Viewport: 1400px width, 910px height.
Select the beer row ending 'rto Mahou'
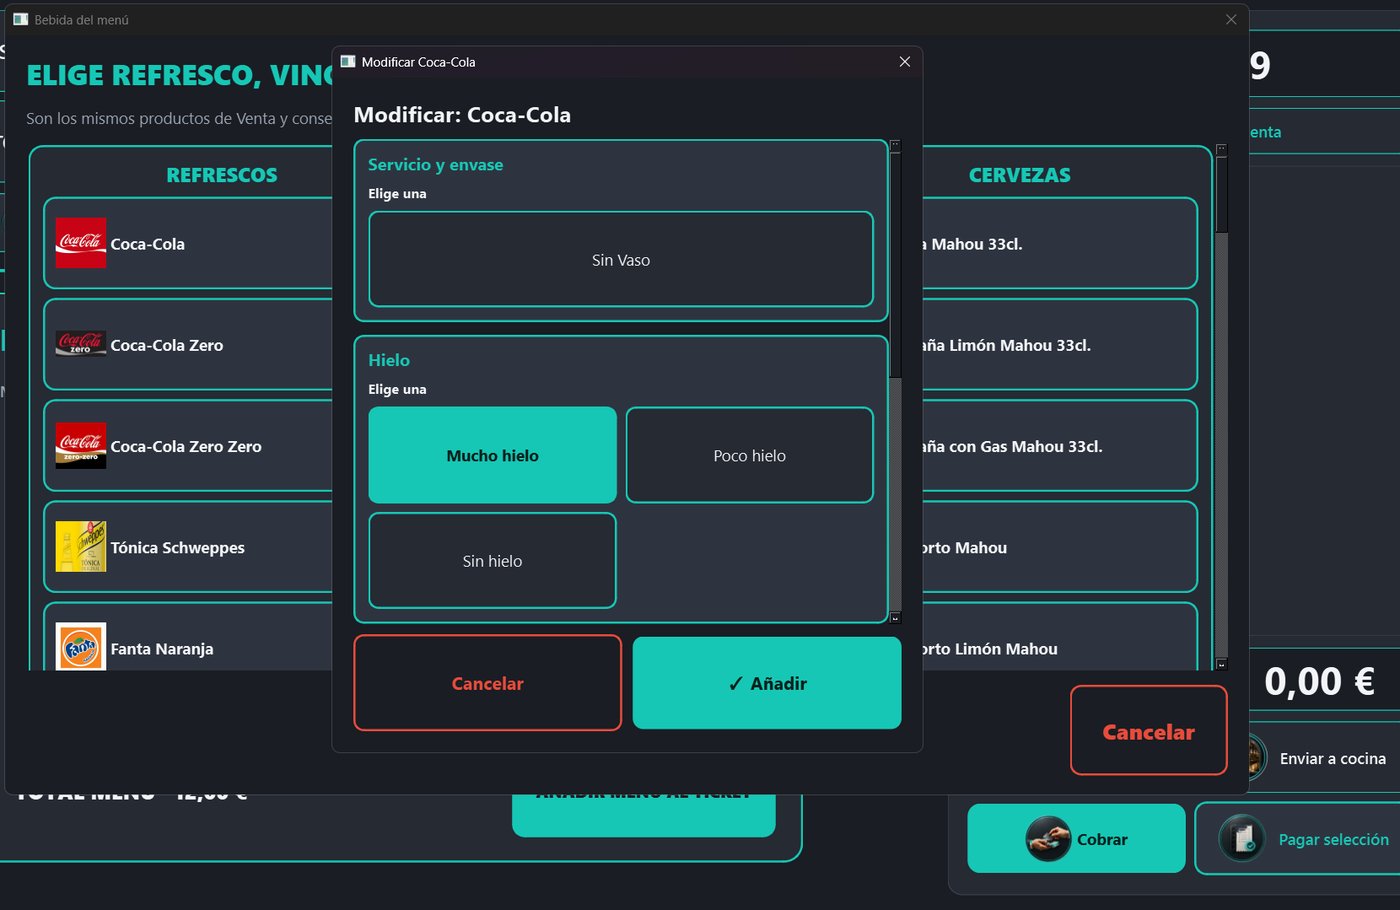(x=1059, y=546)
